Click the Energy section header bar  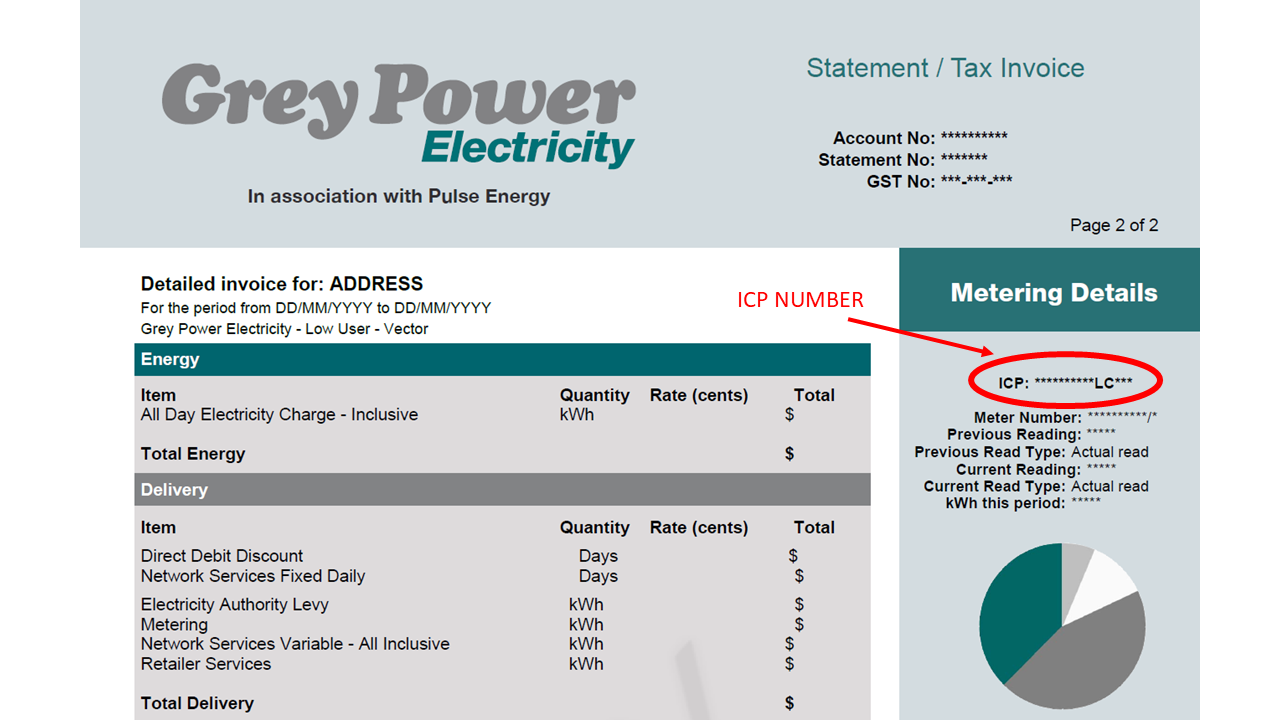pos(502,360)
